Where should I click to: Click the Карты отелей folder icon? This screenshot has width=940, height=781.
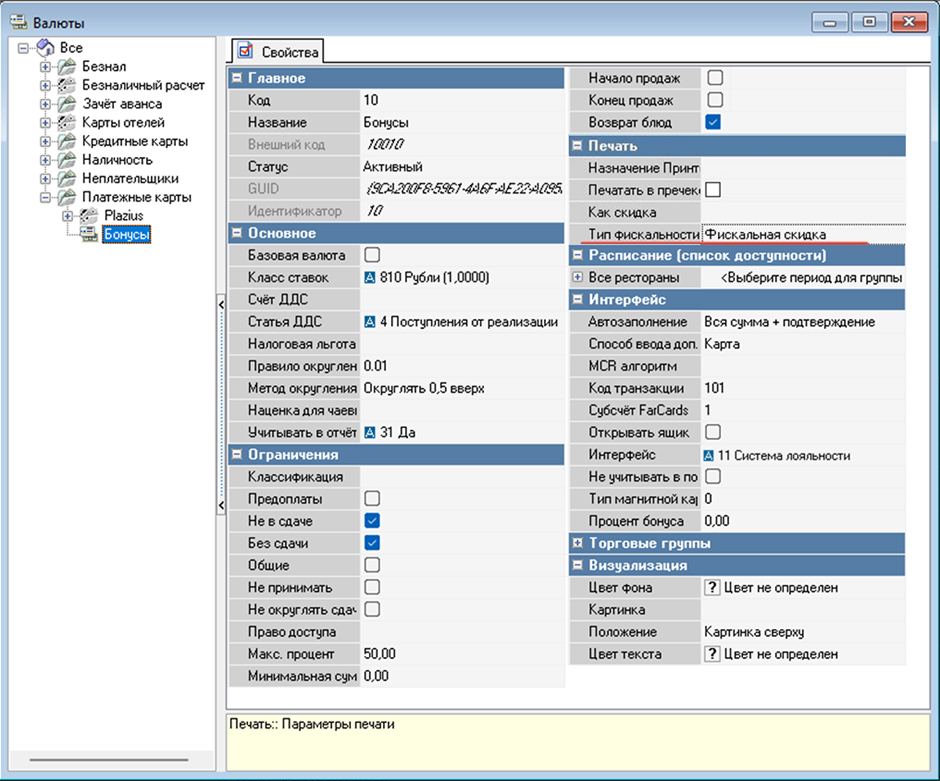pos(66,123)
